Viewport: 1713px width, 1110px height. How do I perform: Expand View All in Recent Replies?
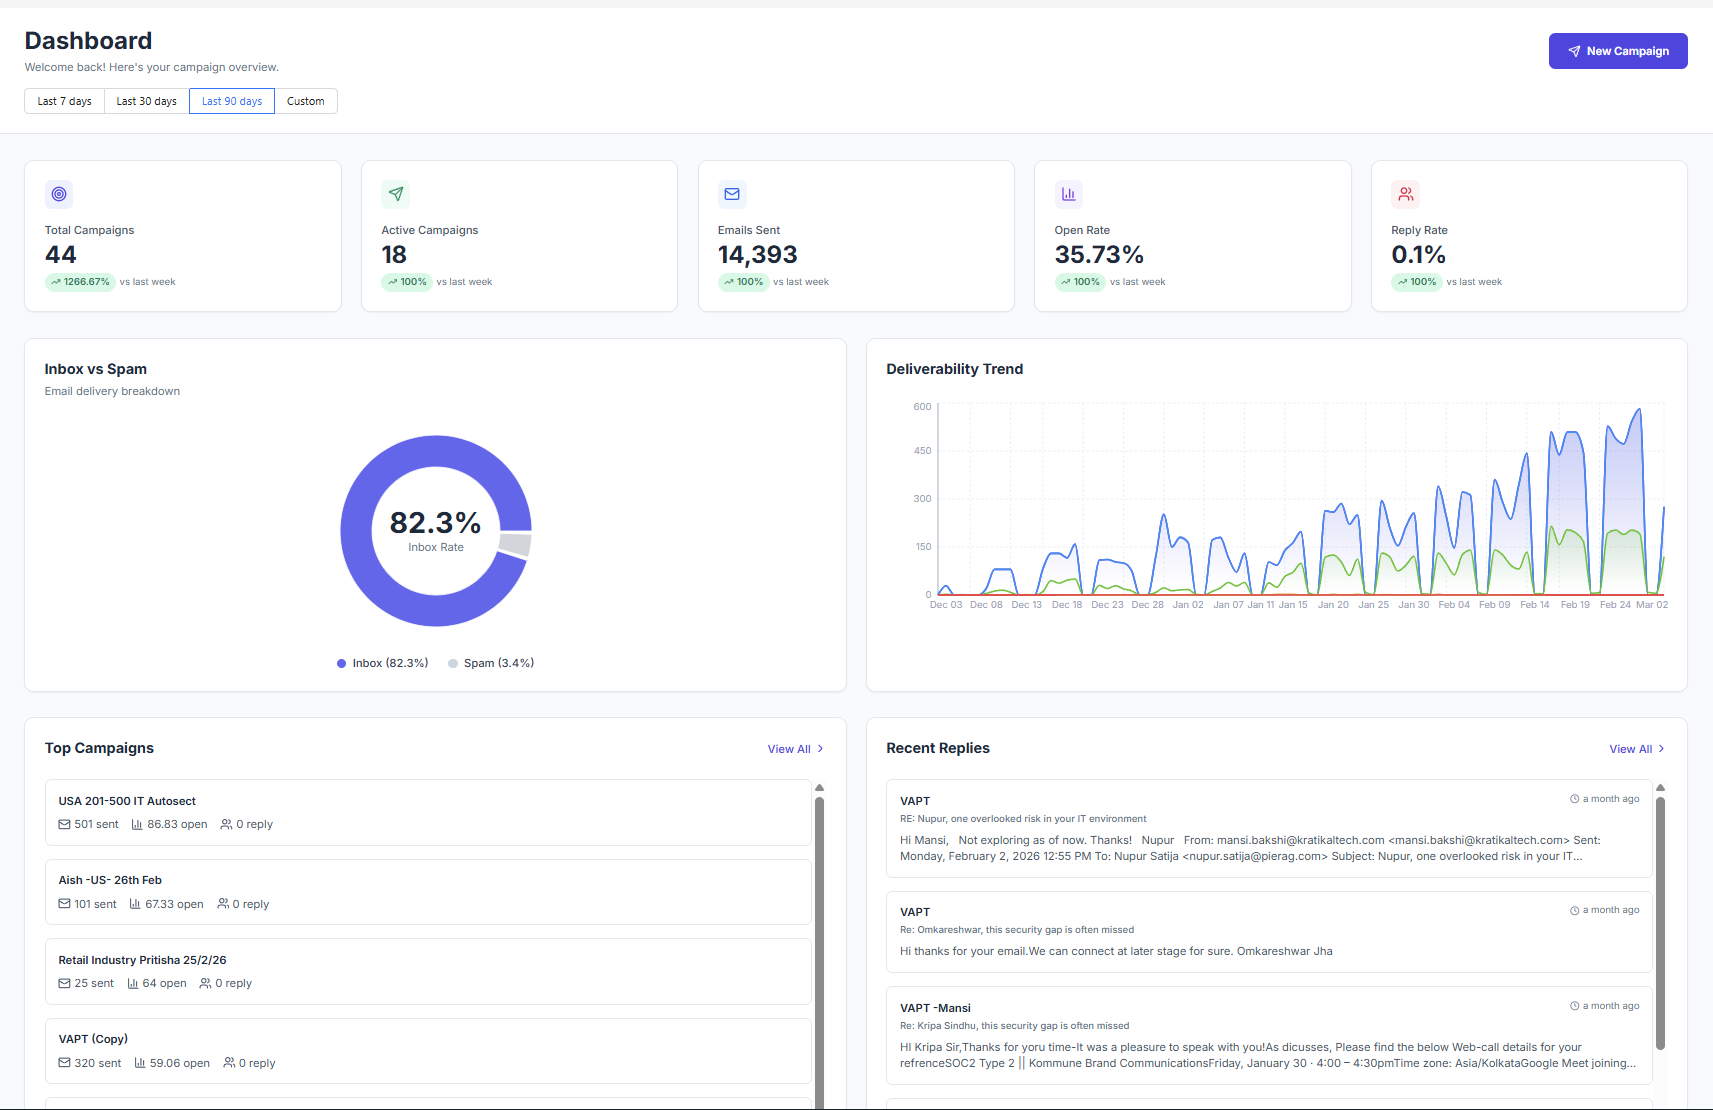point(1636,748)
